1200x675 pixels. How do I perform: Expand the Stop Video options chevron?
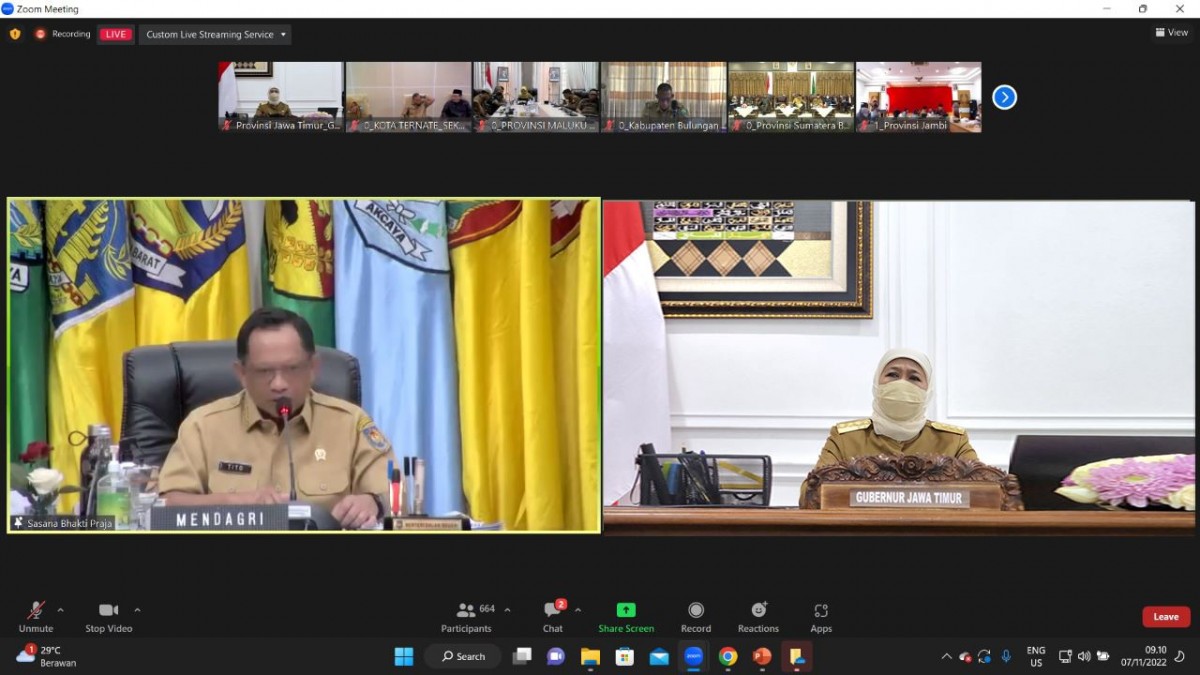pos(138,608)
